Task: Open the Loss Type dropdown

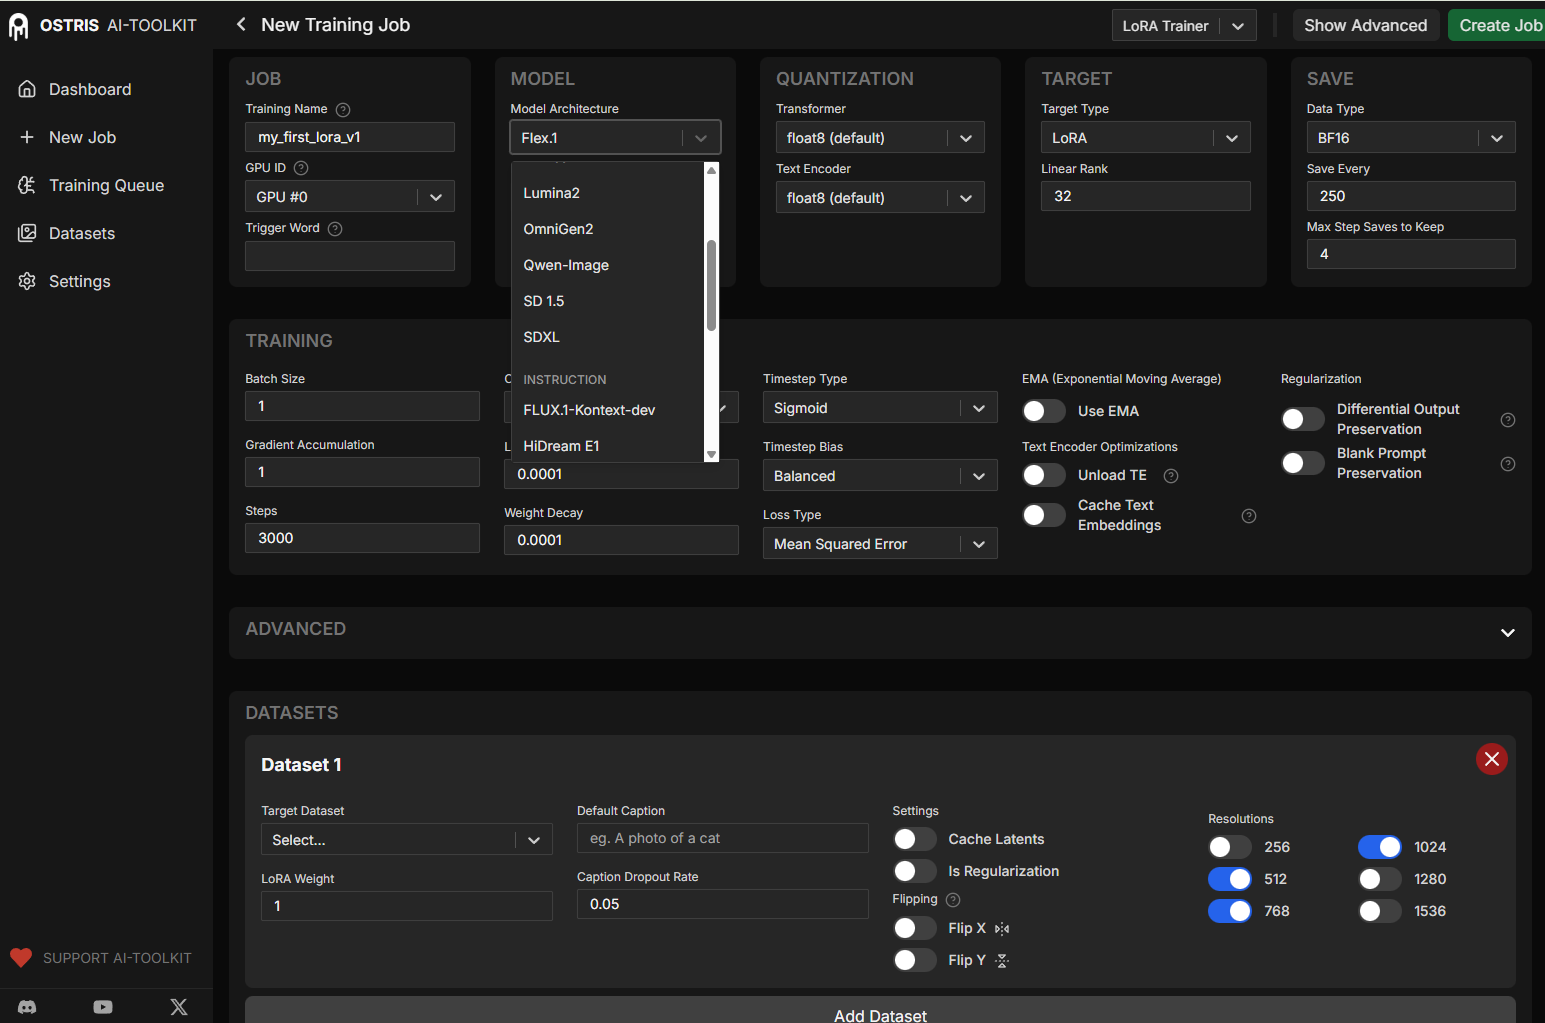Action: [880, 544]
